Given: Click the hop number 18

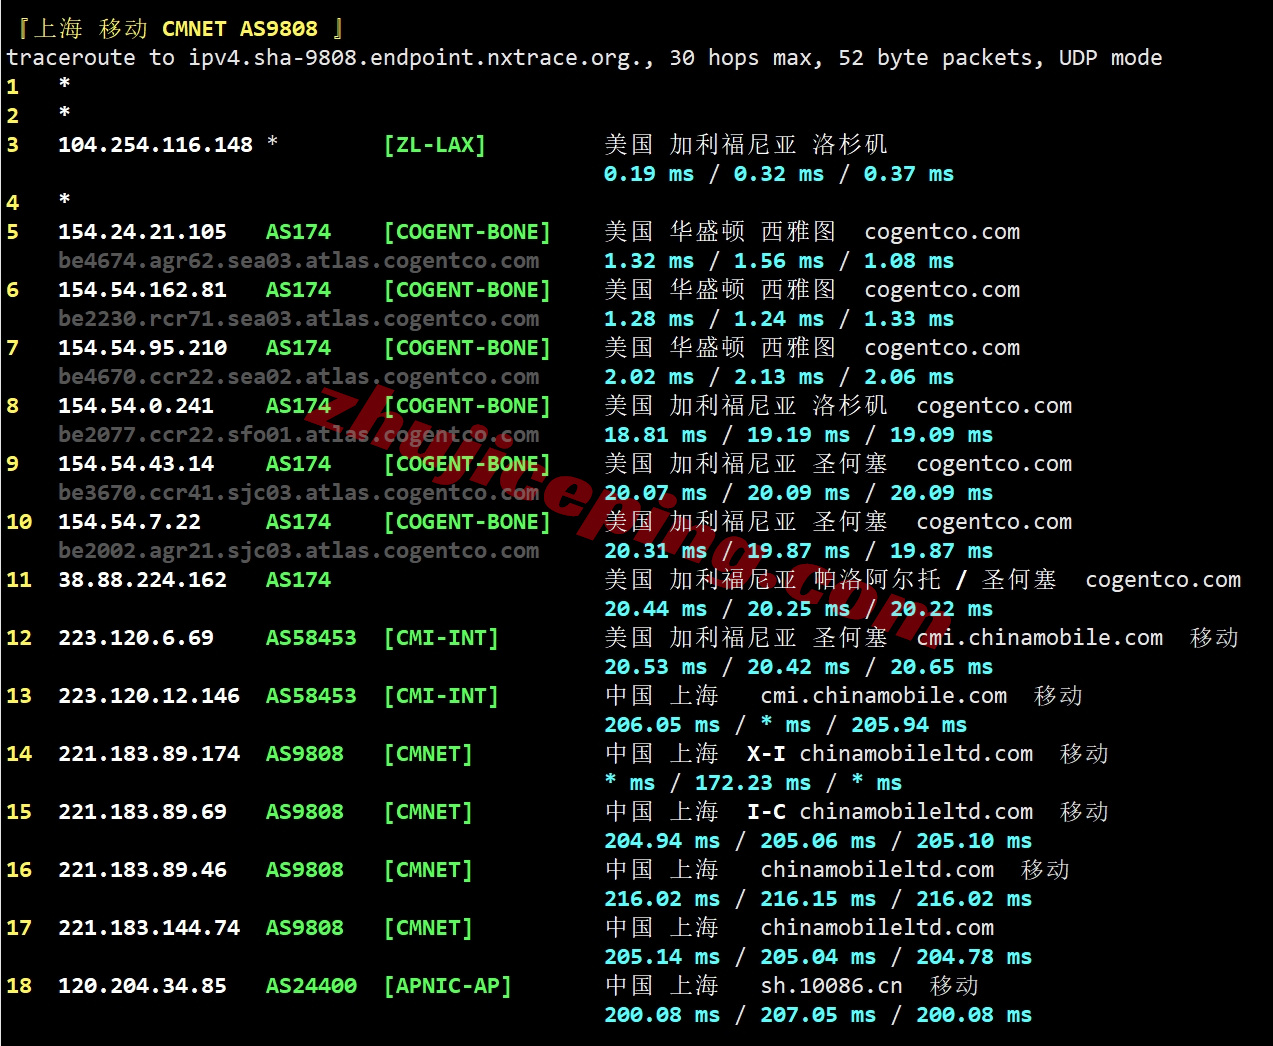Looking at the screenshot, I should tap(19, 986).
